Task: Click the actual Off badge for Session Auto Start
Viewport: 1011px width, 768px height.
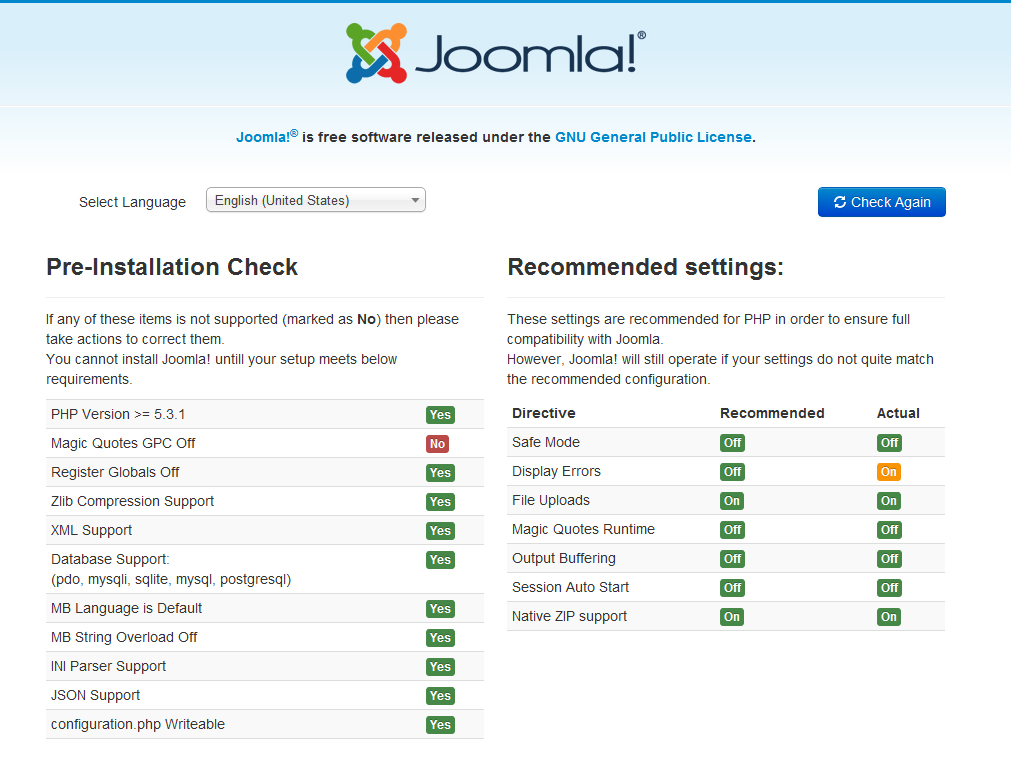Action: tap(889, 588)
